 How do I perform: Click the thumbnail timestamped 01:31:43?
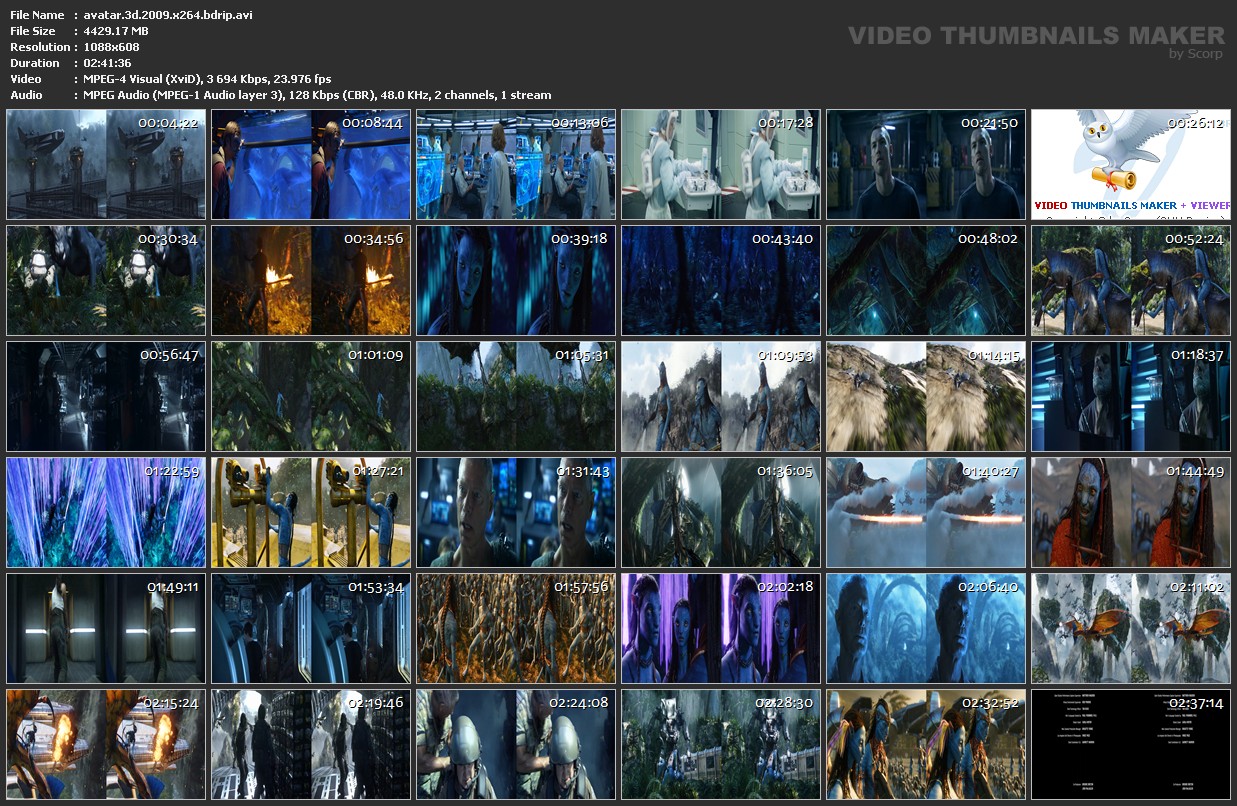516,512
